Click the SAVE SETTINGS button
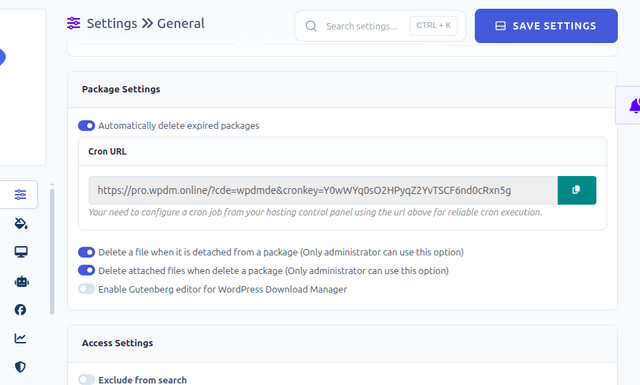Screen dimensions: 640x385 pos(546,26)
